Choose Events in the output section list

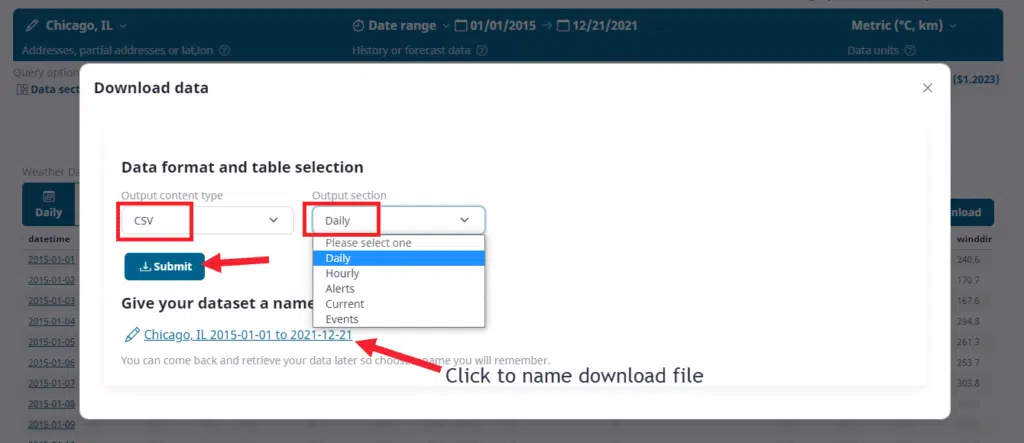coord(341,319)
